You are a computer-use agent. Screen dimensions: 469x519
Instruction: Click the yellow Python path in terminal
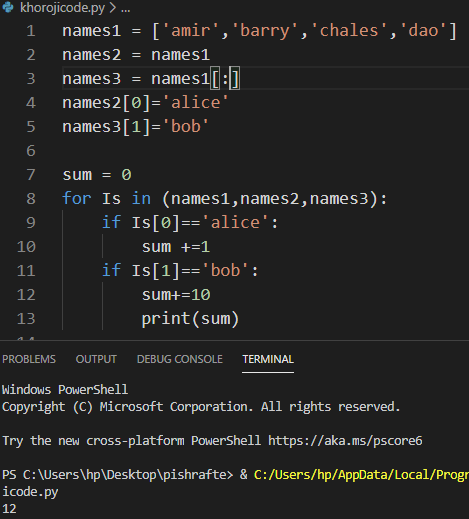coord(361,475)
